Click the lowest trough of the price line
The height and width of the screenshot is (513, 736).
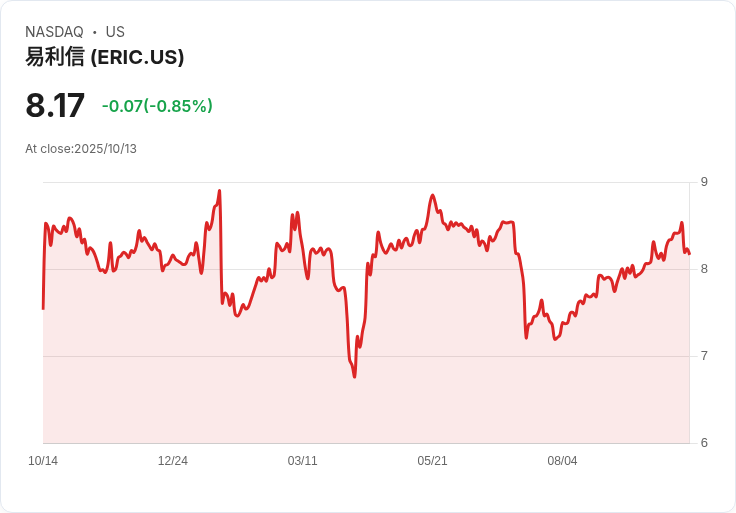point(354,377)
